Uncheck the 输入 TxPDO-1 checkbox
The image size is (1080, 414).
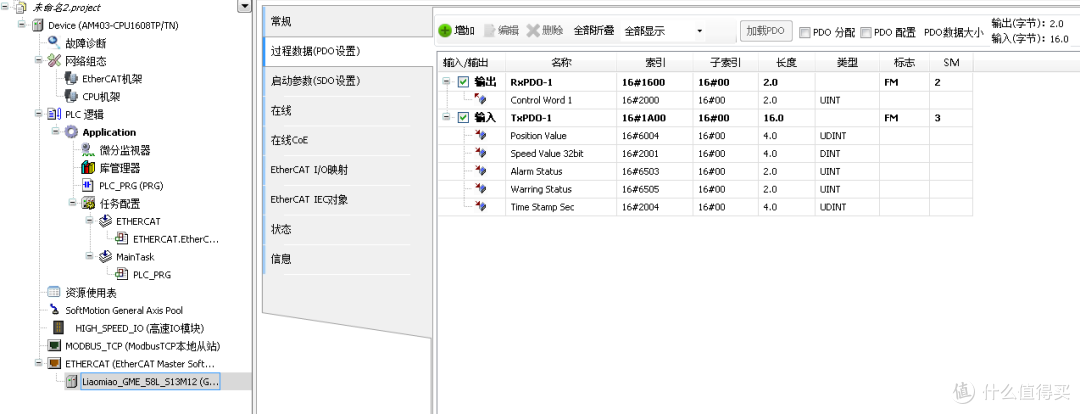point(464,118)
